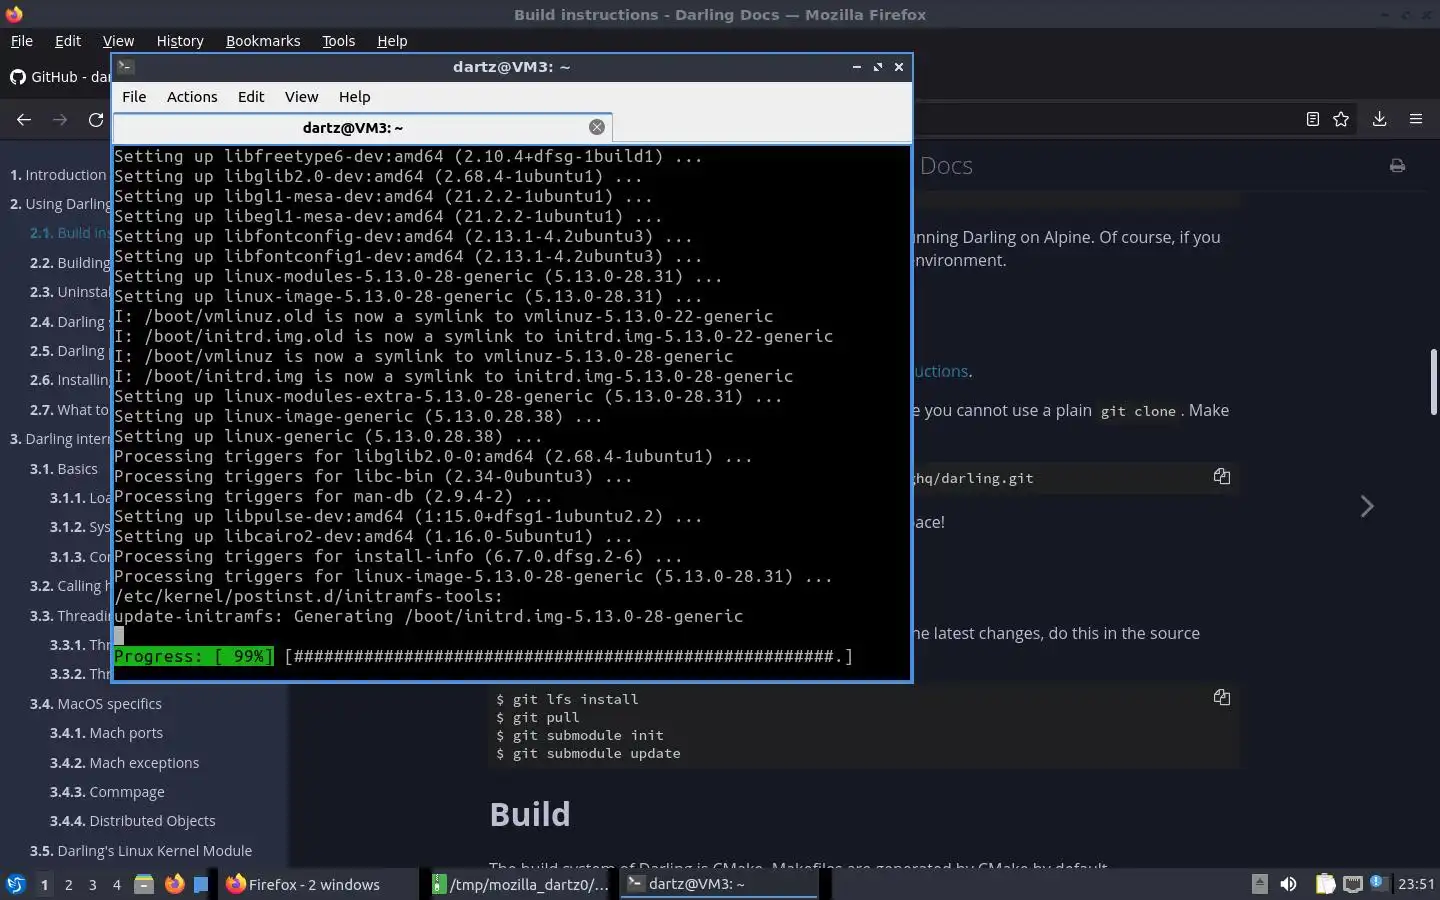Open terminal View menu
This screenshot has height=900, width=1440.
(x=301, y=97)
